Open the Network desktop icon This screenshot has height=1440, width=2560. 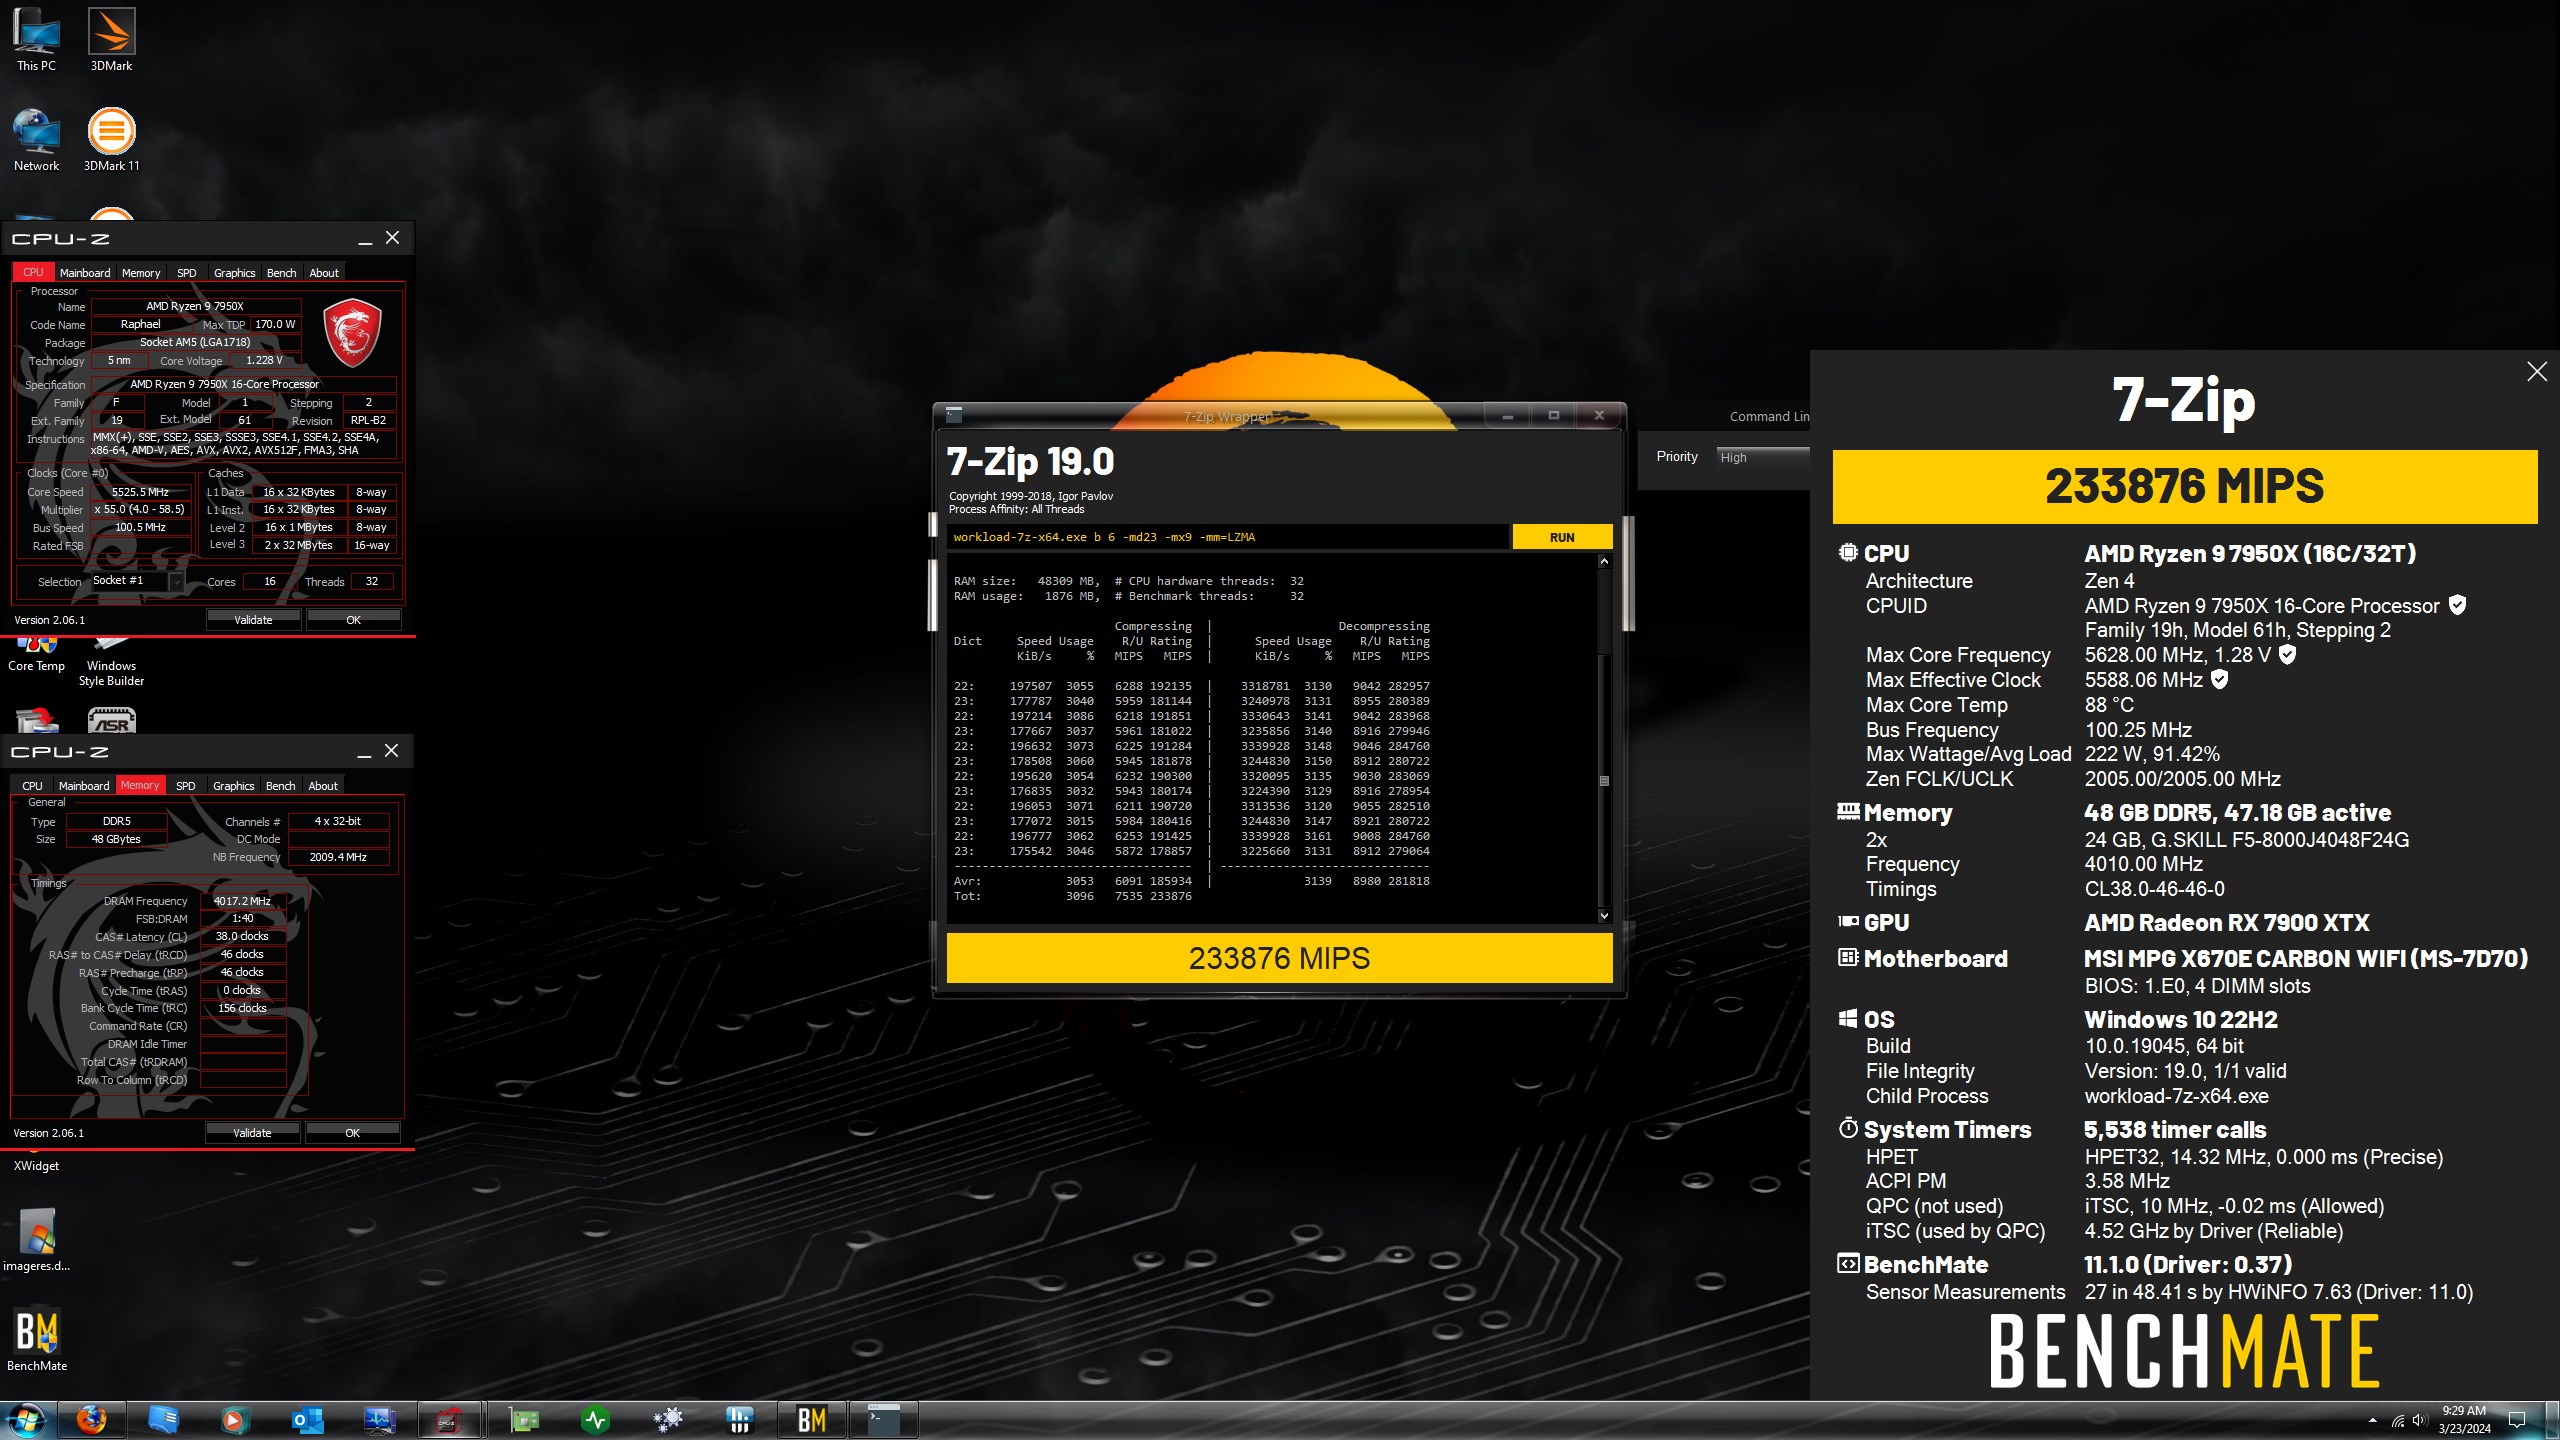(x=36, y=140)
